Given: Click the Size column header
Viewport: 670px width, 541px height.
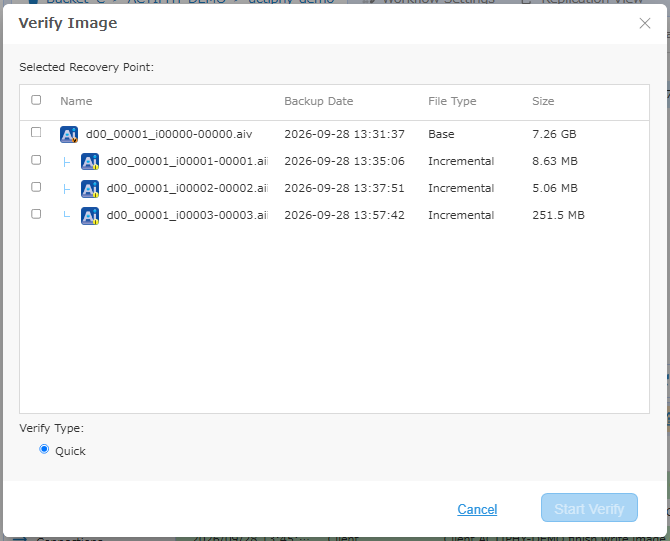Looking at the screenshot, I should coord(543,101).
